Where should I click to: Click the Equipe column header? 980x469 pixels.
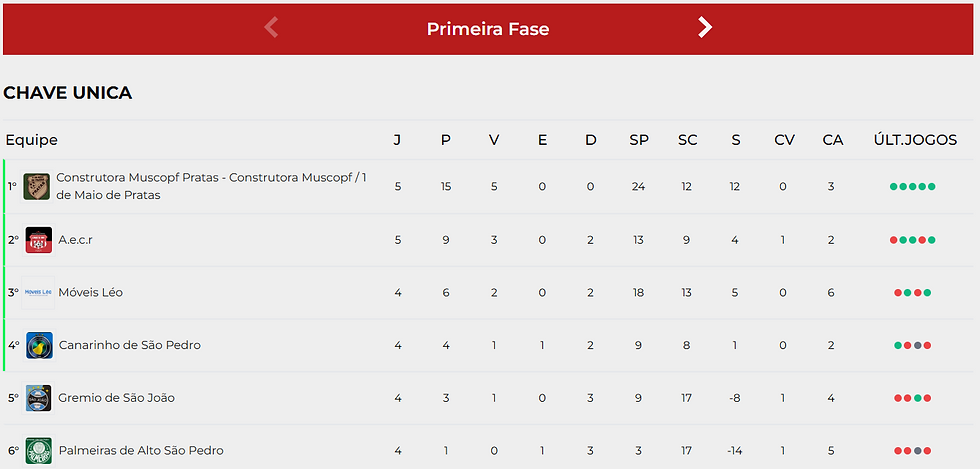click(32, 140)
